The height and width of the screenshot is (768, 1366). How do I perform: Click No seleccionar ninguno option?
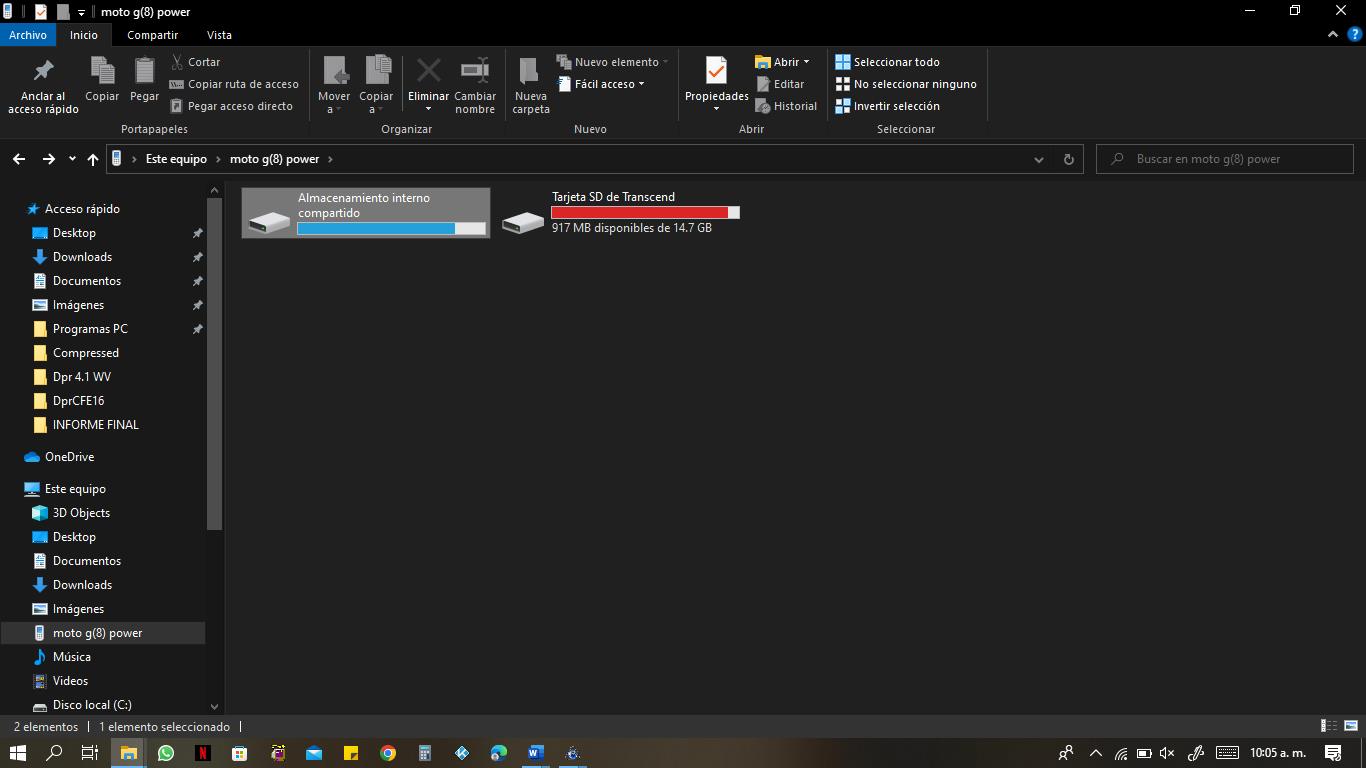pyautogui.click(x=914, y=84)
